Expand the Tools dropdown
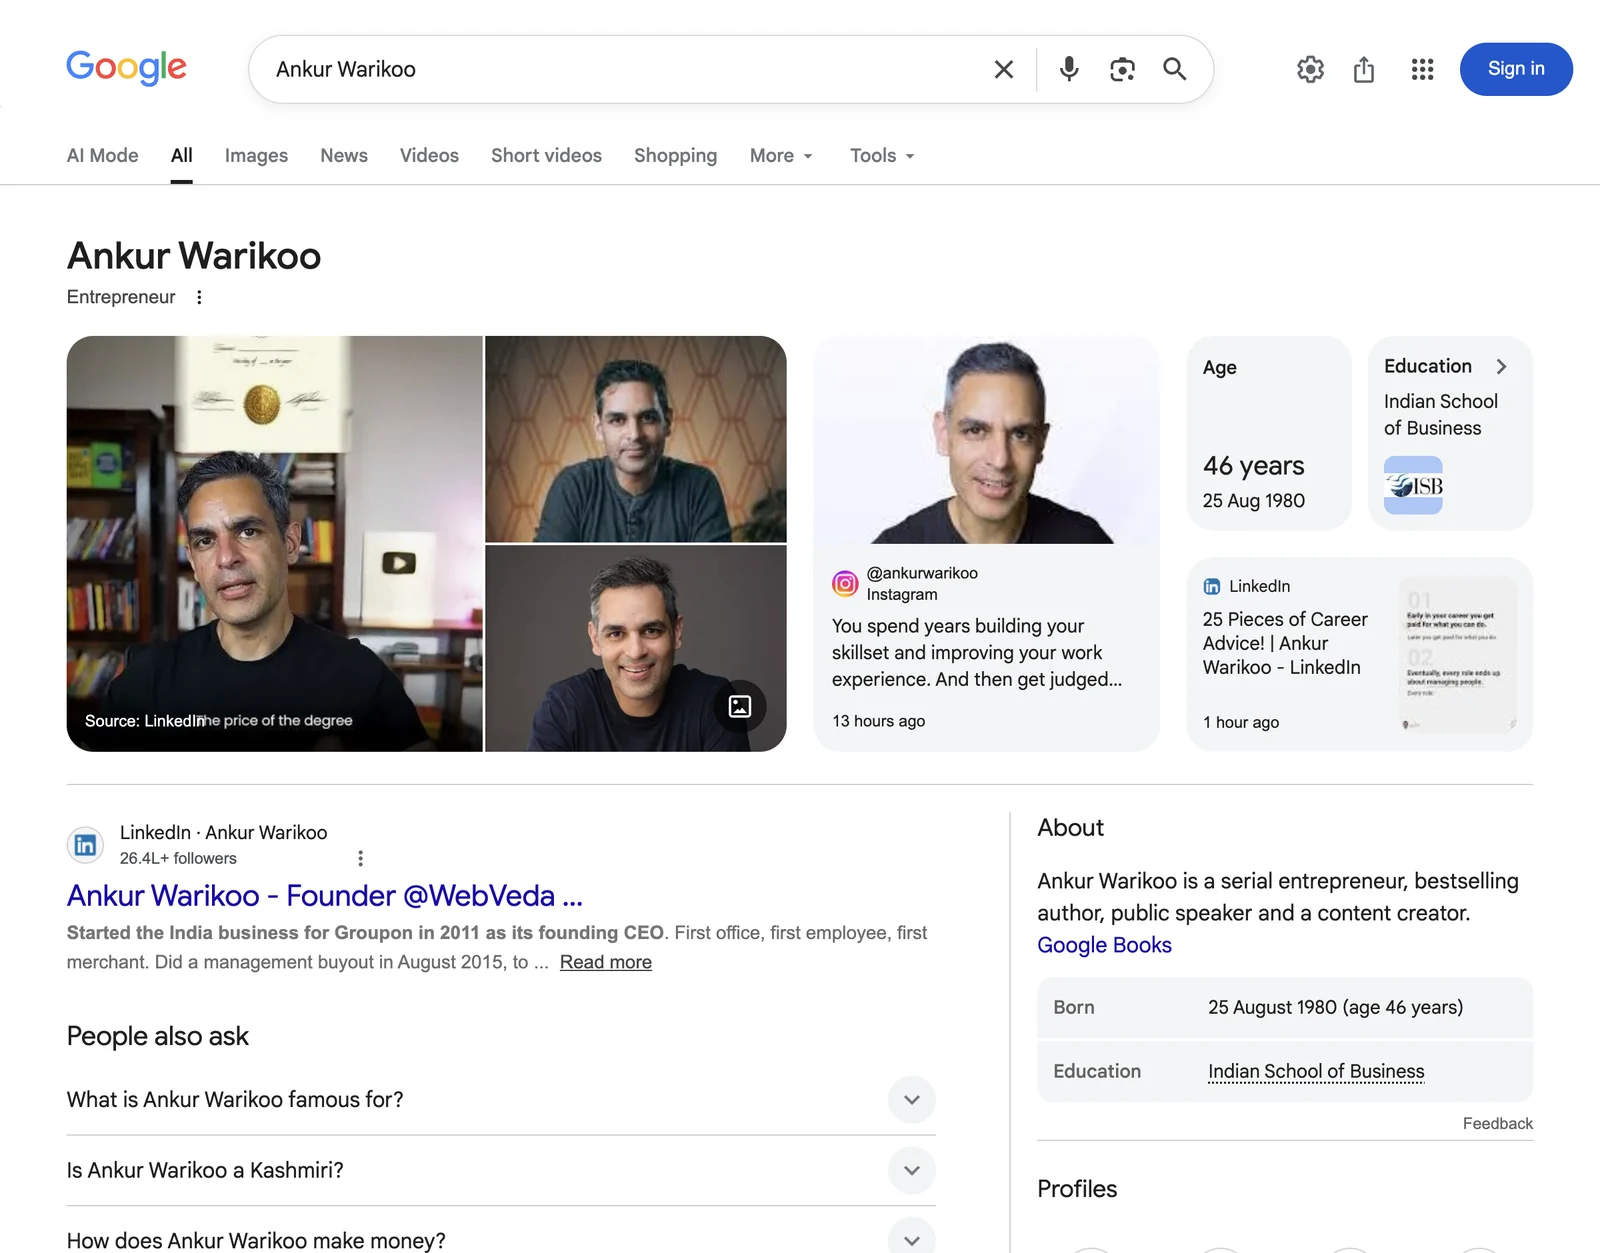This screenshot has height=1253, width=1600. tap(882, 155)
